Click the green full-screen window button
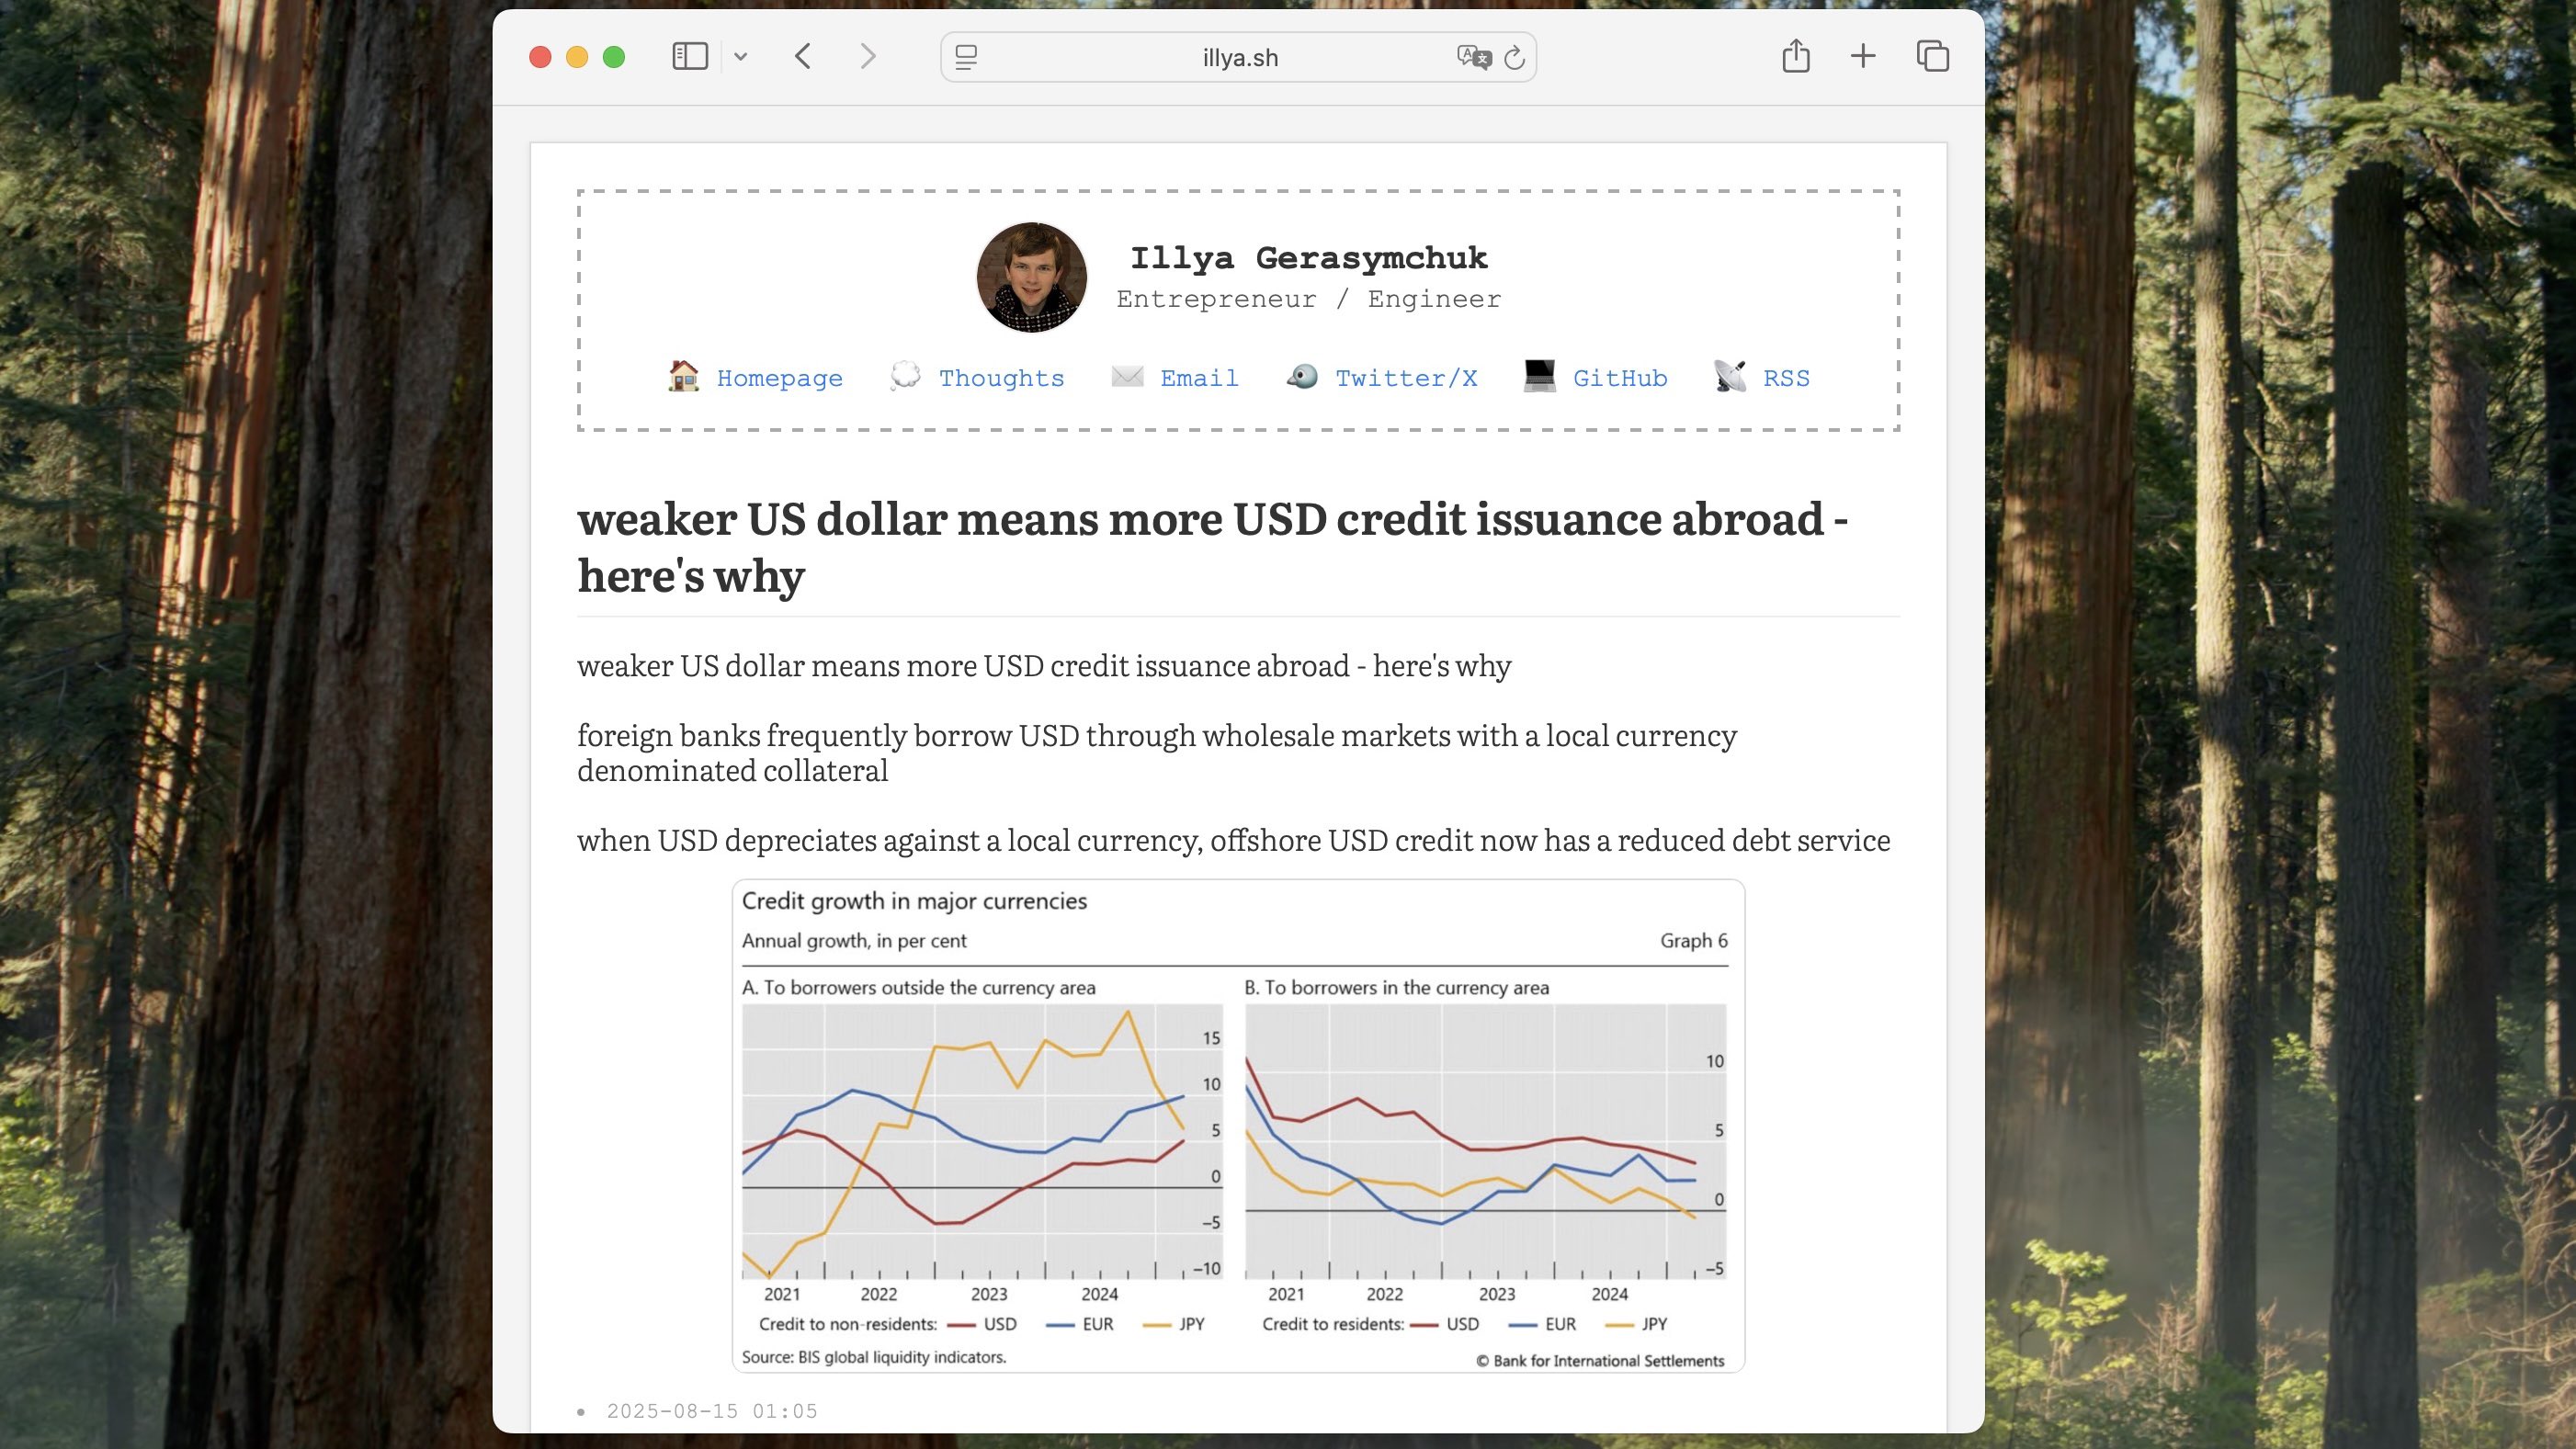Viewport: 2576px width, 1449px height. coord(614,57)
